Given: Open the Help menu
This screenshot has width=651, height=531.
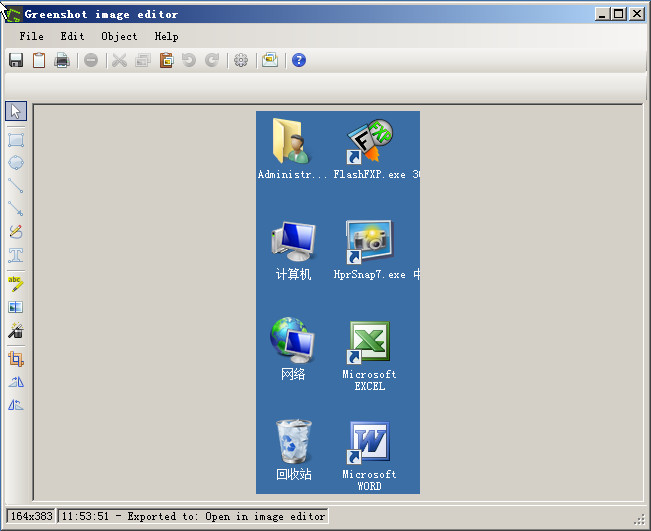Looking at the screenshot, I should [166, 37].
